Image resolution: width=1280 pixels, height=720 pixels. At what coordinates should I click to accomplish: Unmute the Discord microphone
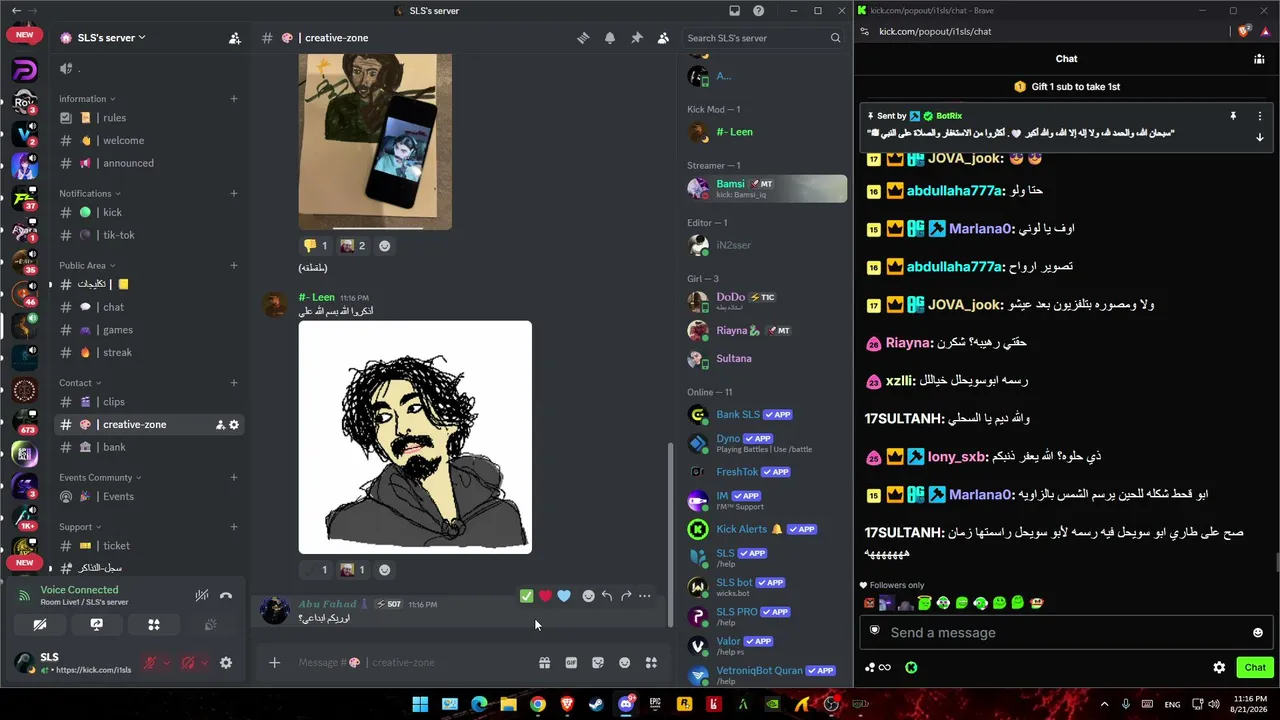pos(150,663)
